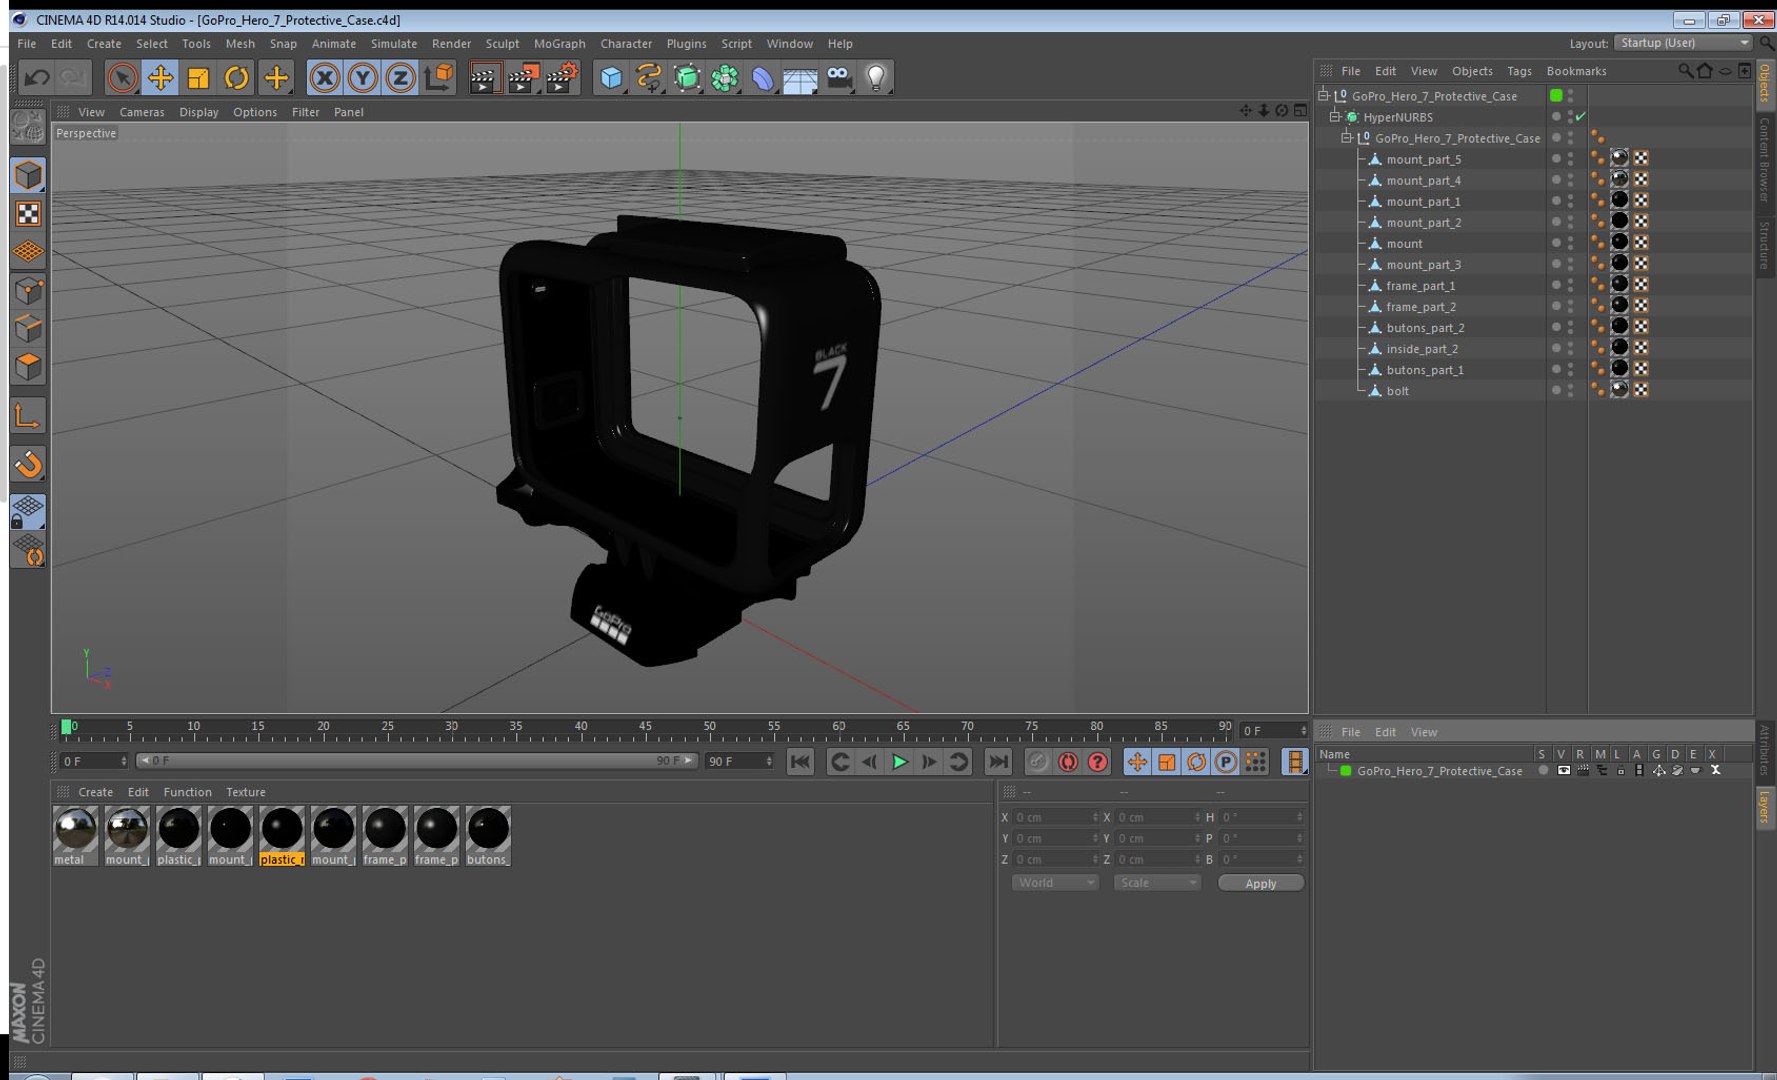The height and width of the screenshot is (1080, 1777).
Task: Open the Simulate menu
Action: [394, 44]
